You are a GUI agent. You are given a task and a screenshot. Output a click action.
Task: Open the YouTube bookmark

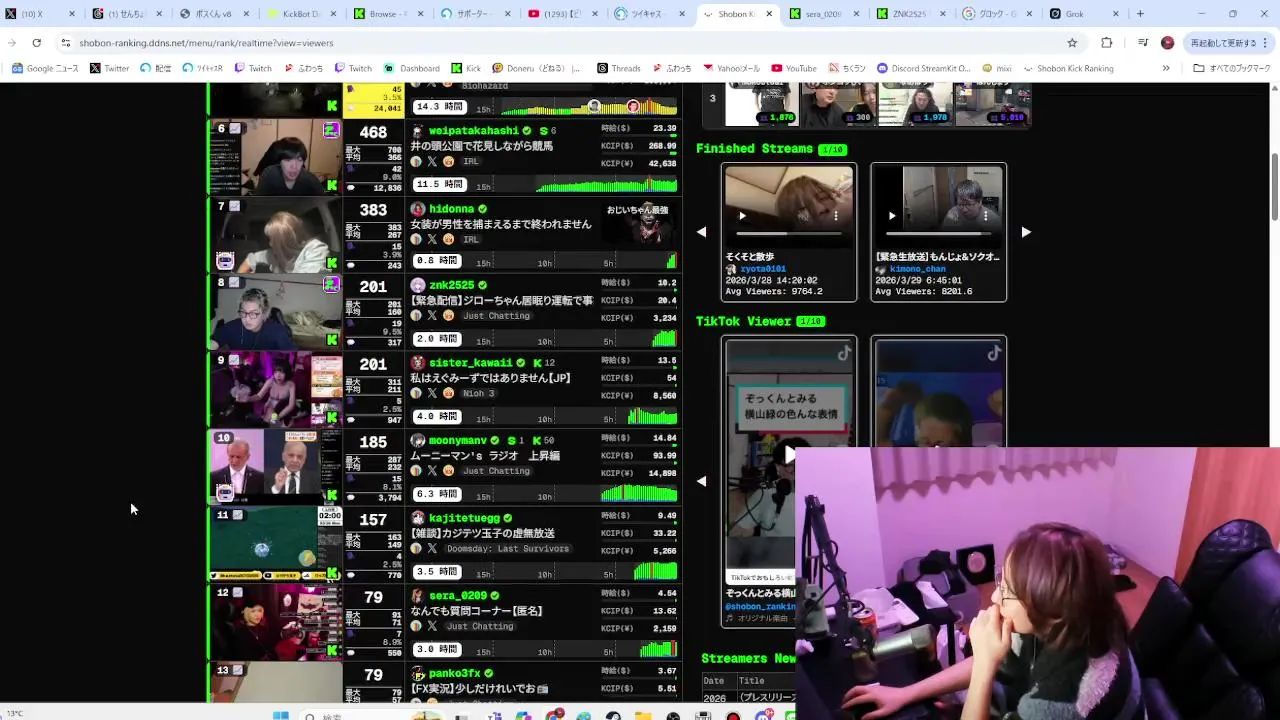[x=793, y=68]
